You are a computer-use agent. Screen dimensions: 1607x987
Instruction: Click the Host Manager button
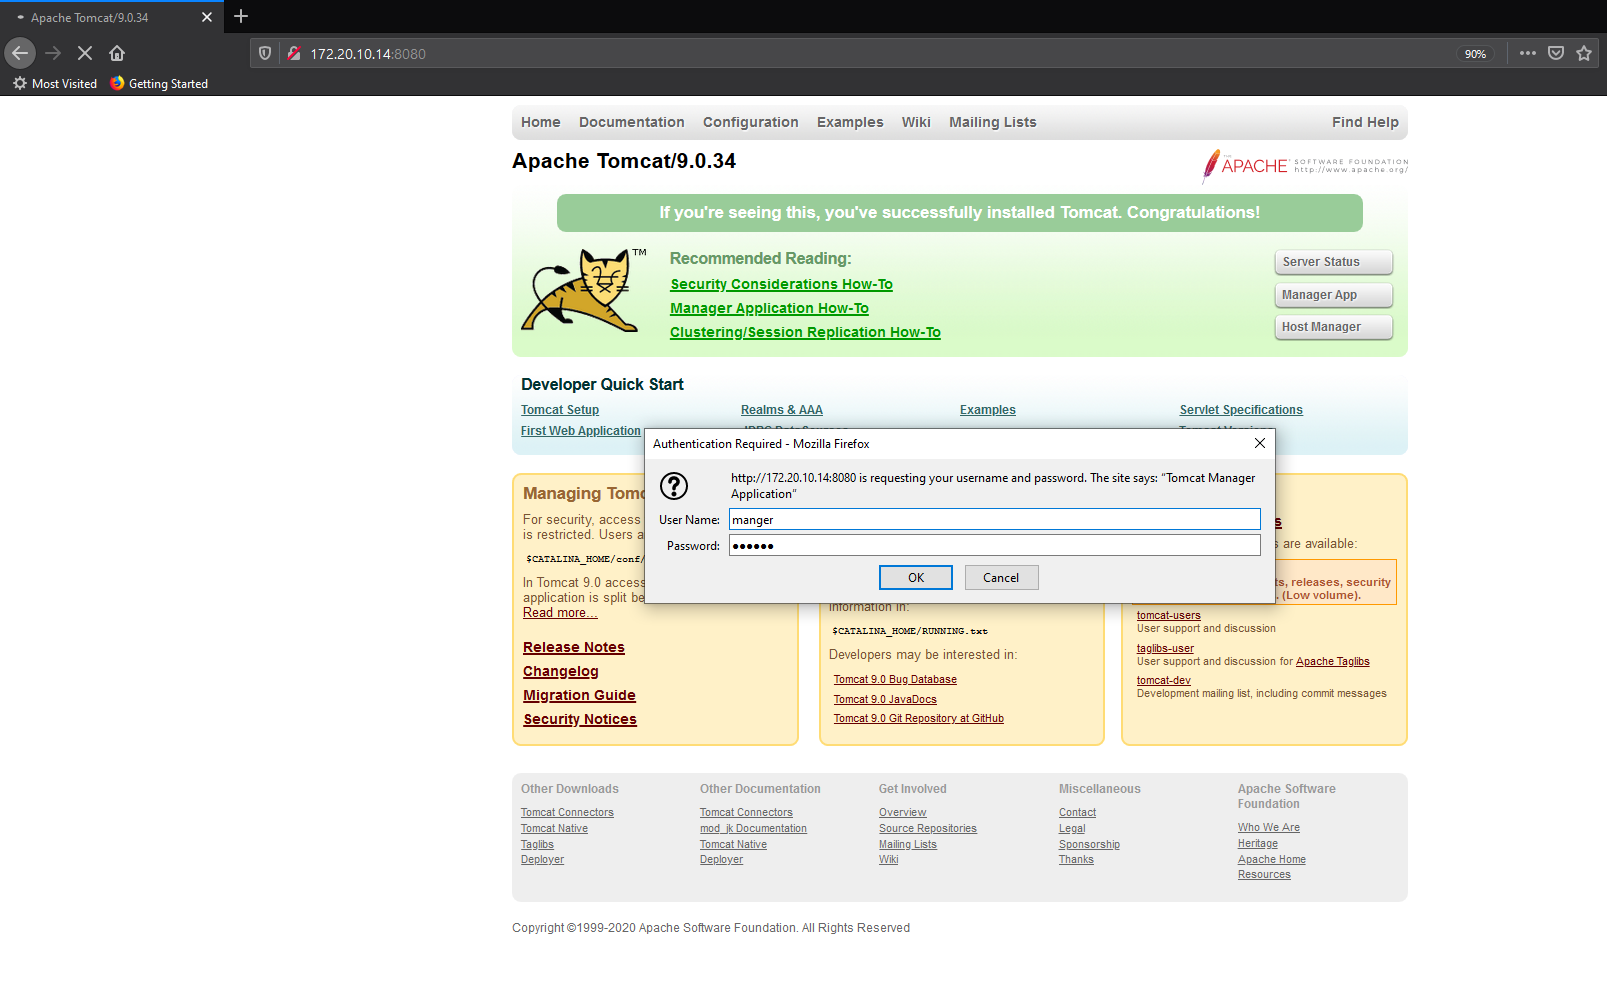click(1334, 327)
